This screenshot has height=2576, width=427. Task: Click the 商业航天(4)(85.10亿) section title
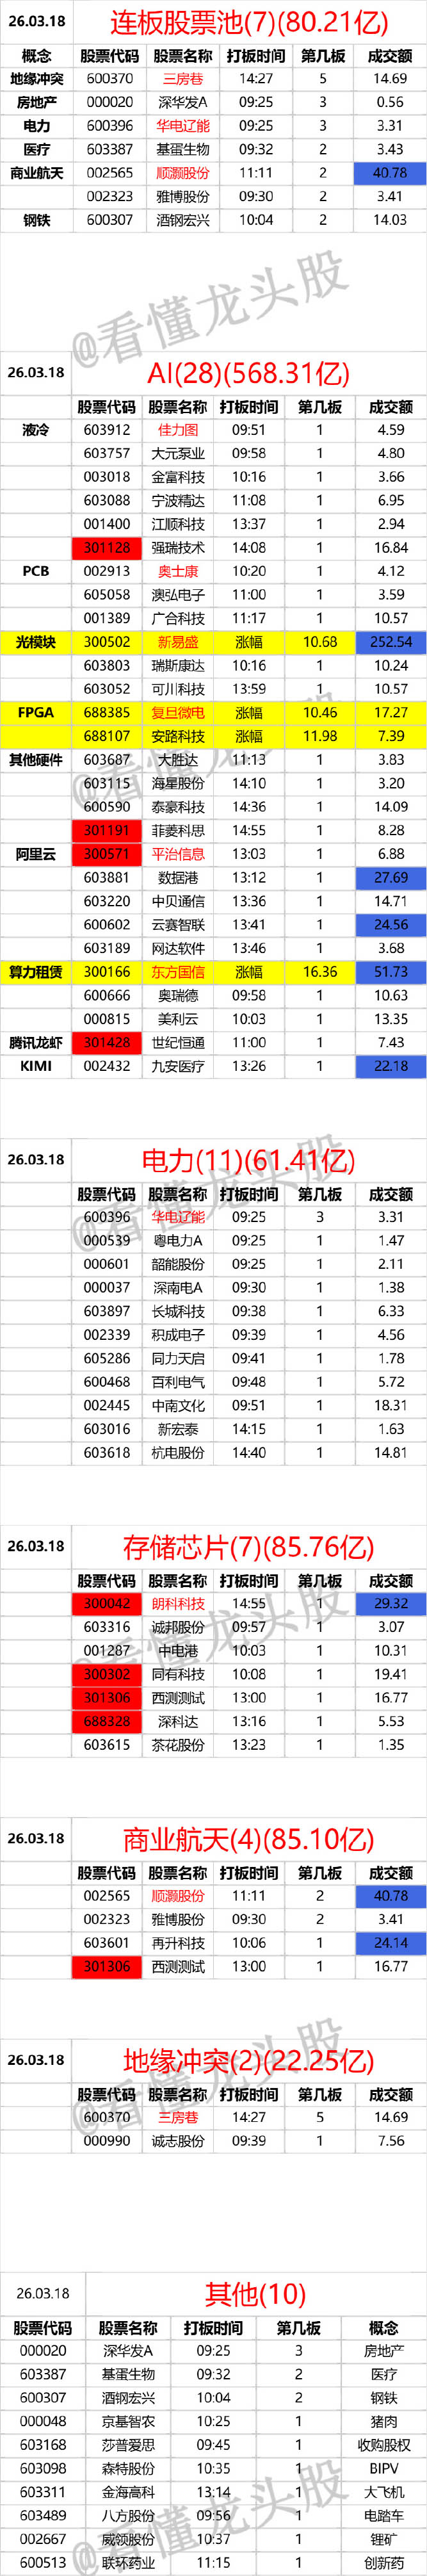tap(248, 1839)
